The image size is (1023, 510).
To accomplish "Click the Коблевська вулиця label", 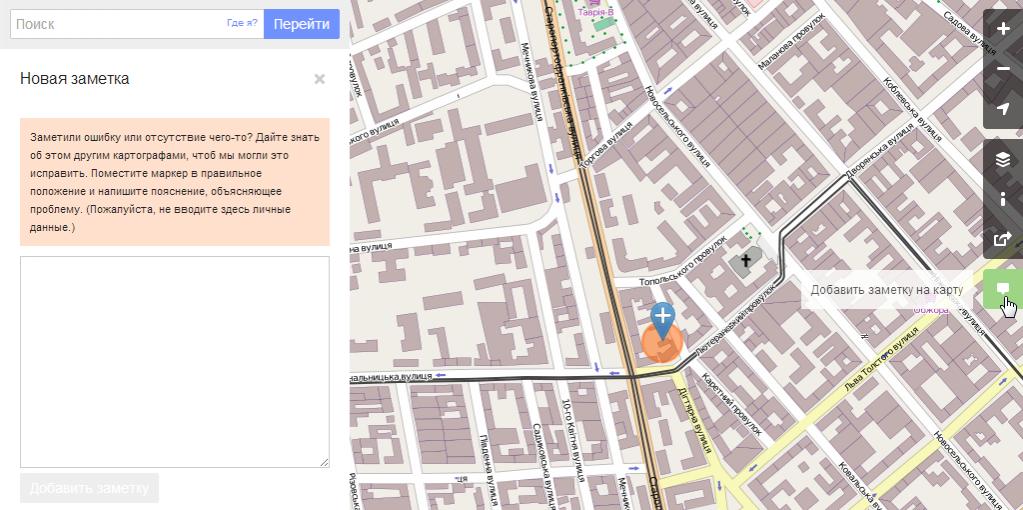I will (x=912, y=109).
